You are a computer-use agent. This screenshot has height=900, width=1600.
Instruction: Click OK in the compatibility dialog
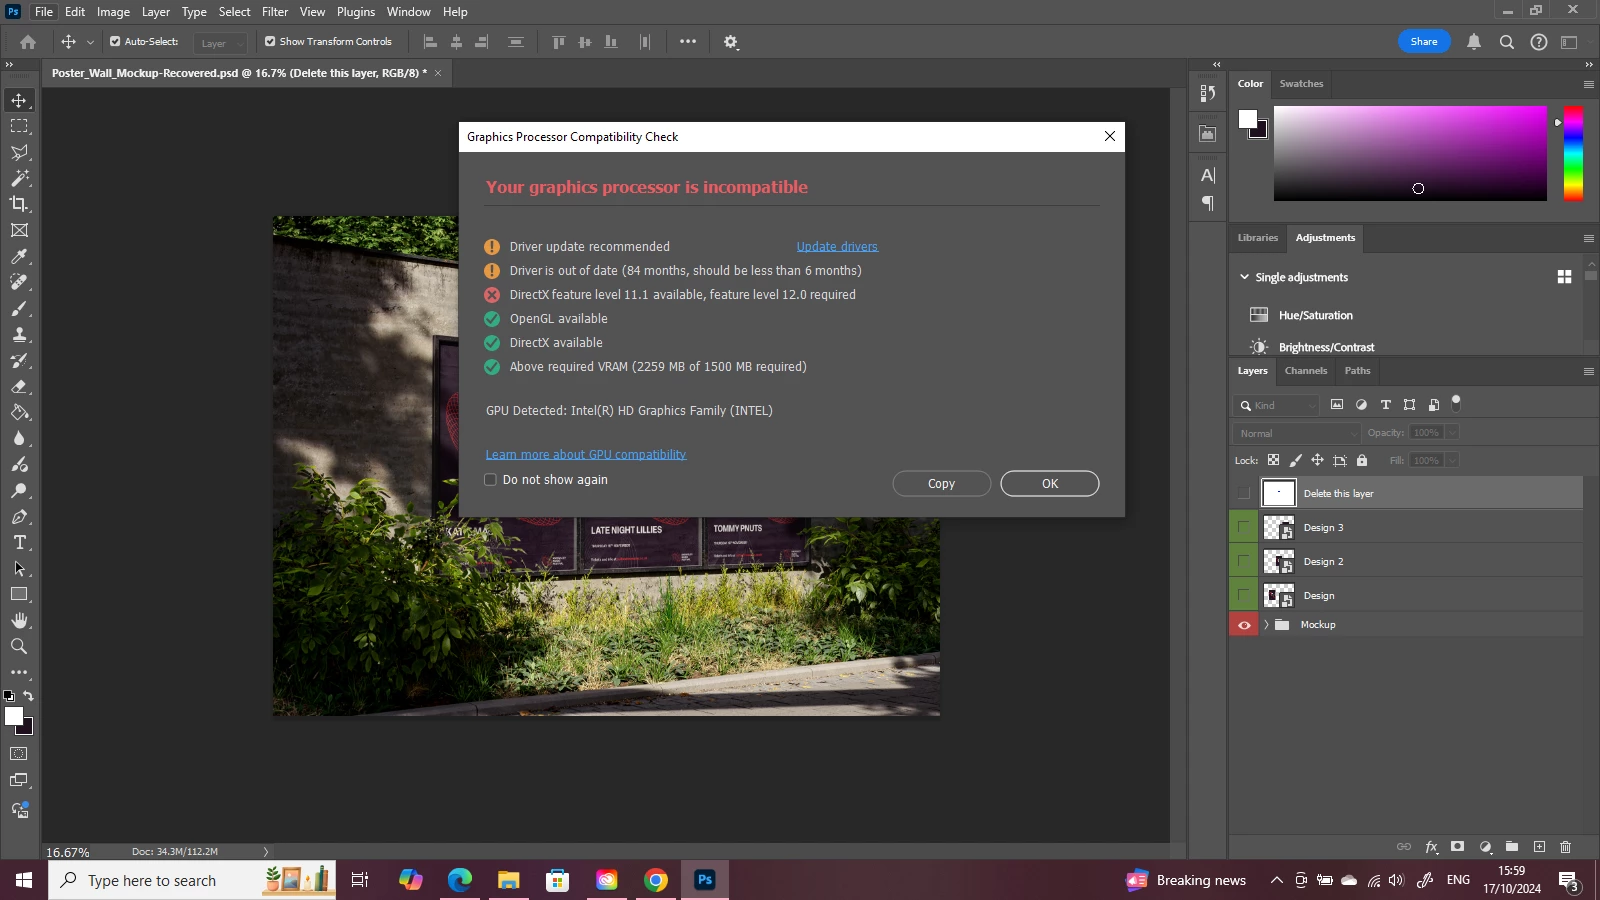point(1050,484)
